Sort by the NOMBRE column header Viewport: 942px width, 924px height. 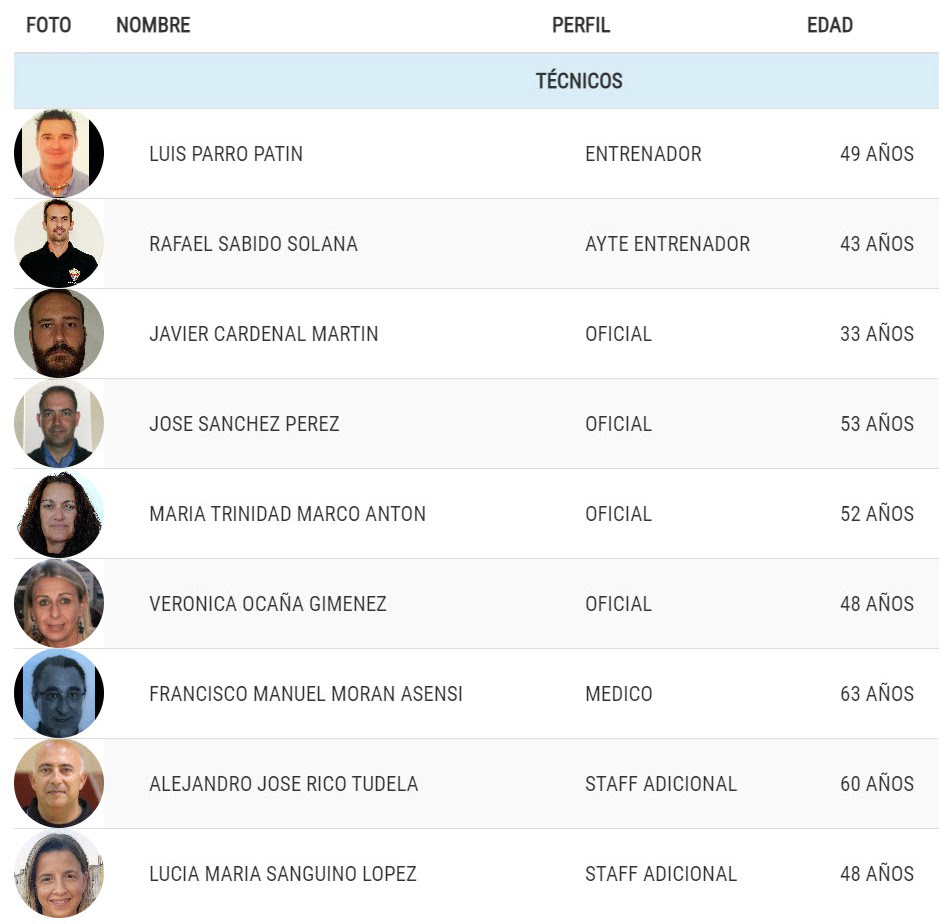[153, 25]
